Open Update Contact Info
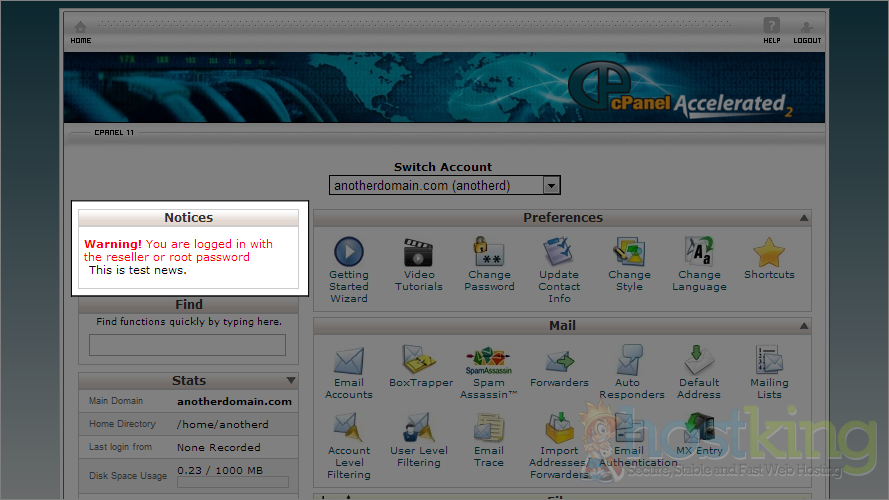 pos(559,252)
